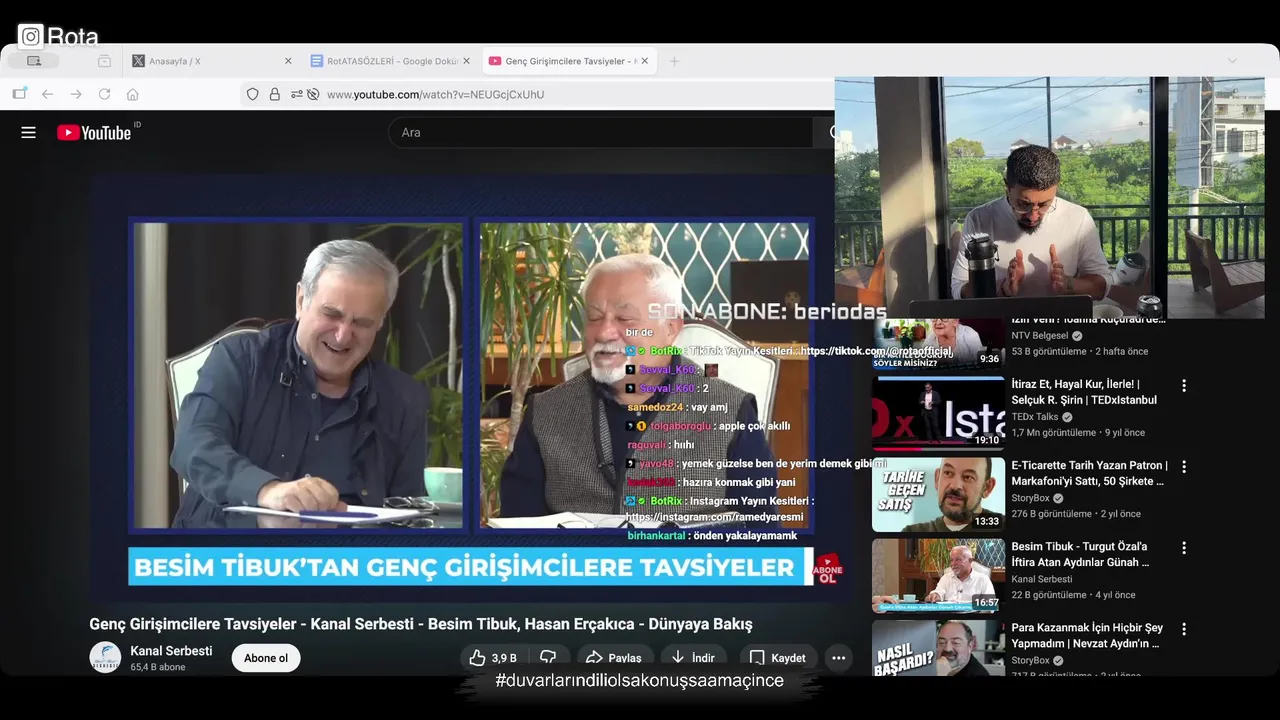Go back with the browser back arrow

coord(47,94)
